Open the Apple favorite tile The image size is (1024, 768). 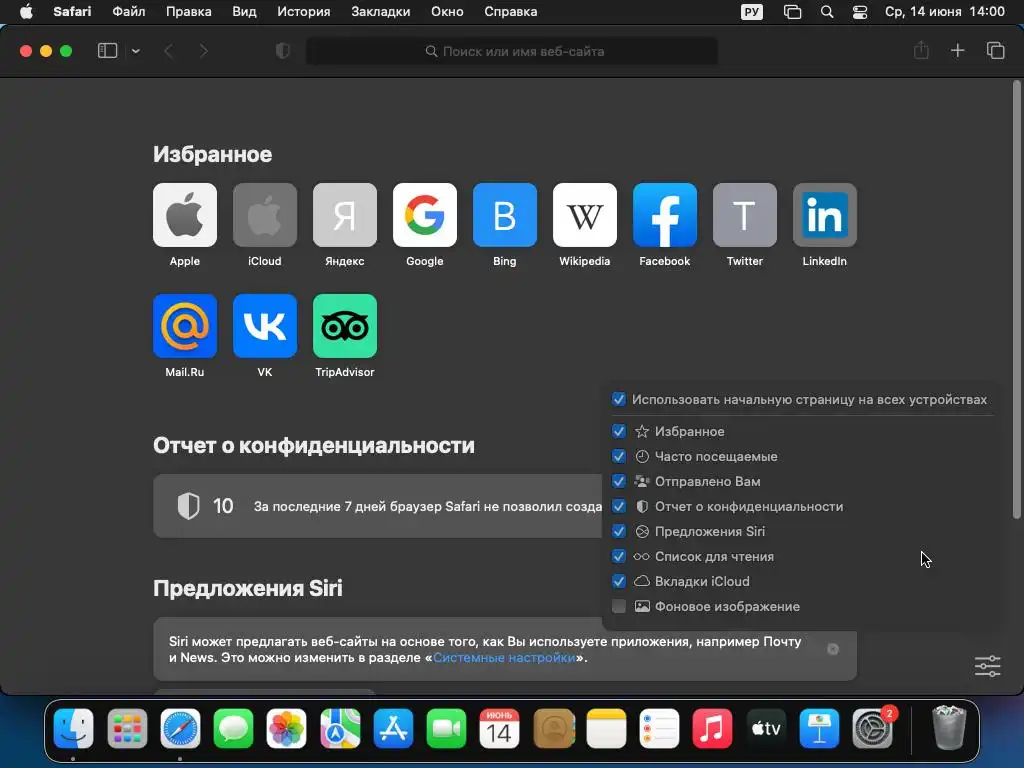[185, 215]
